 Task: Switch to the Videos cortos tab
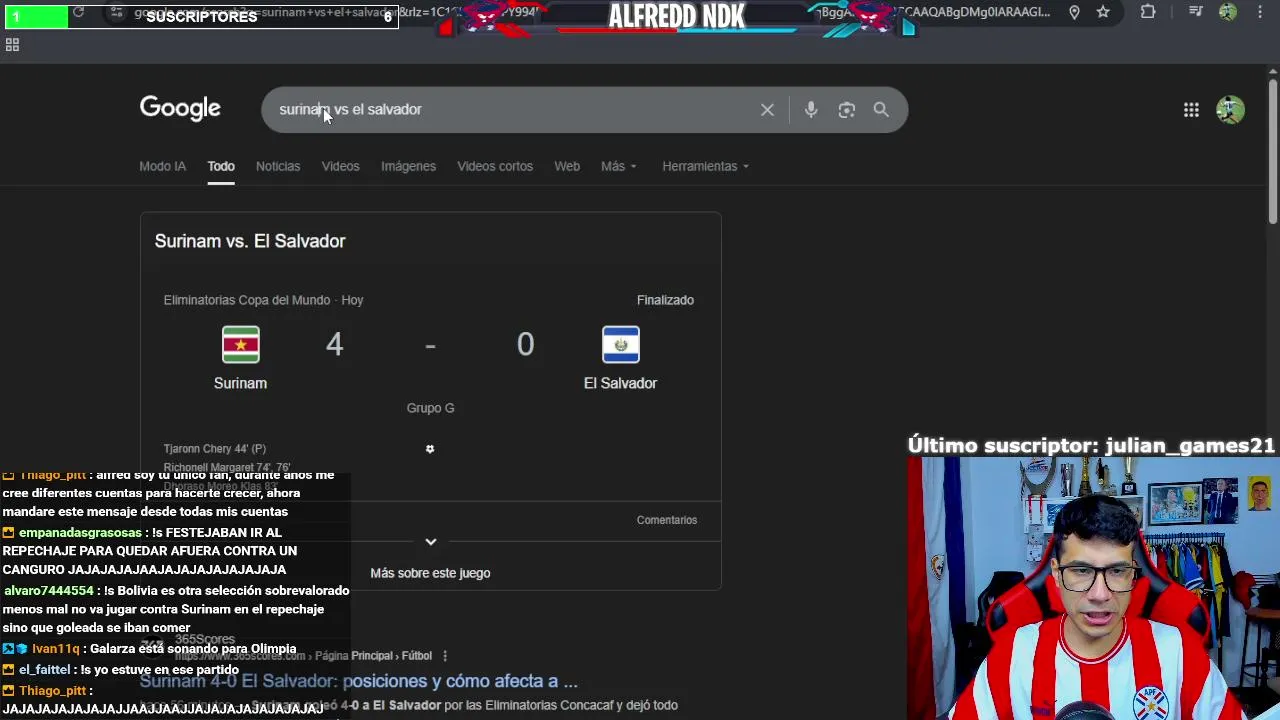[495, 166]
